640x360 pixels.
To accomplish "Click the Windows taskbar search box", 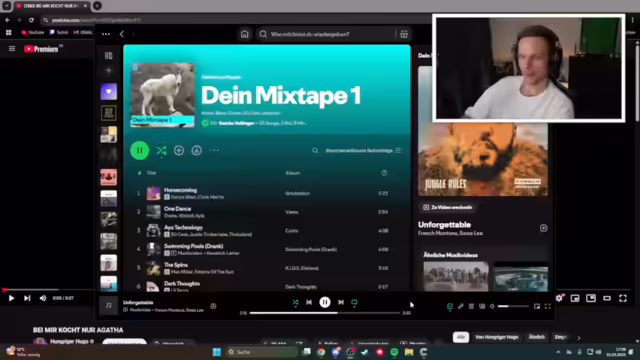I will [261, 352].
